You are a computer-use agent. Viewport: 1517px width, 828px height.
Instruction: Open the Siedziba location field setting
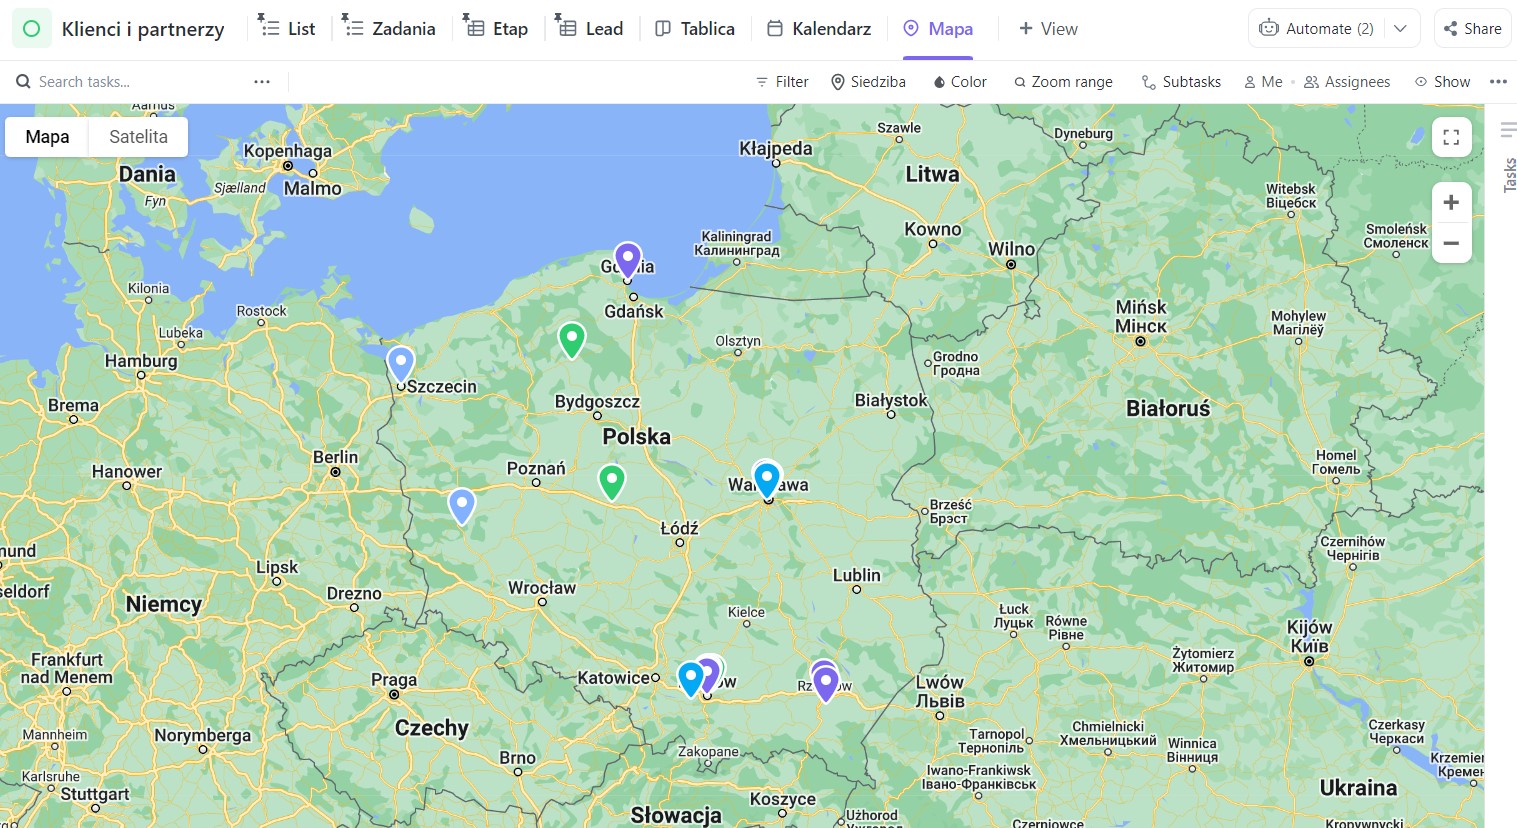pos(868,82)
